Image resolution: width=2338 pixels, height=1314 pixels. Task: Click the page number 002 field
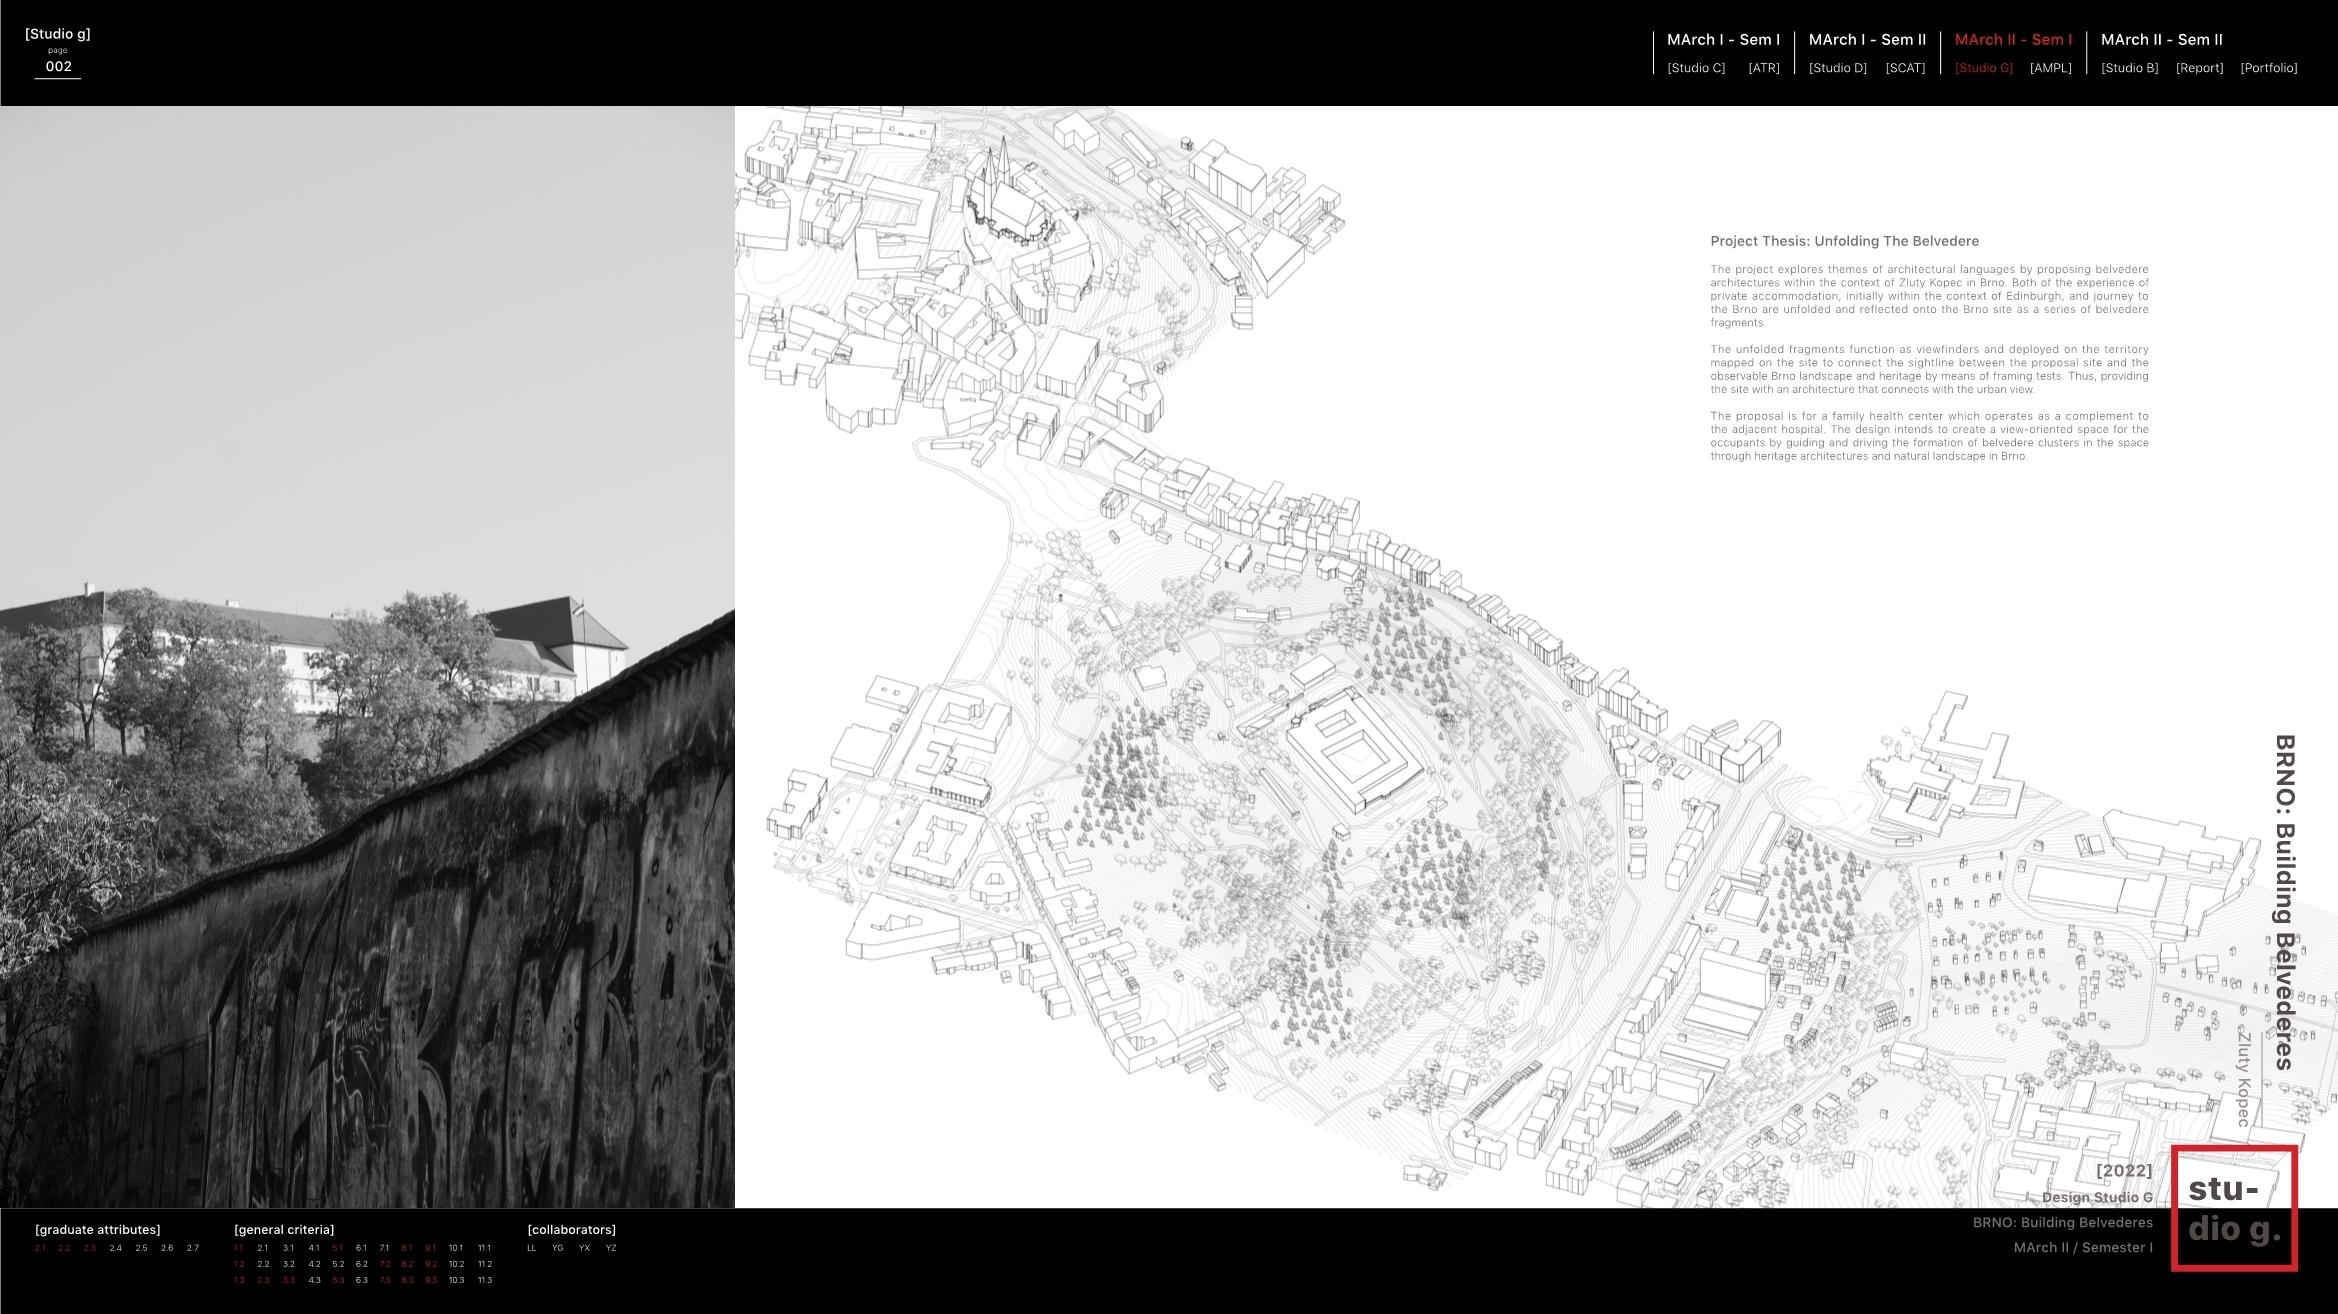point(58,67)
